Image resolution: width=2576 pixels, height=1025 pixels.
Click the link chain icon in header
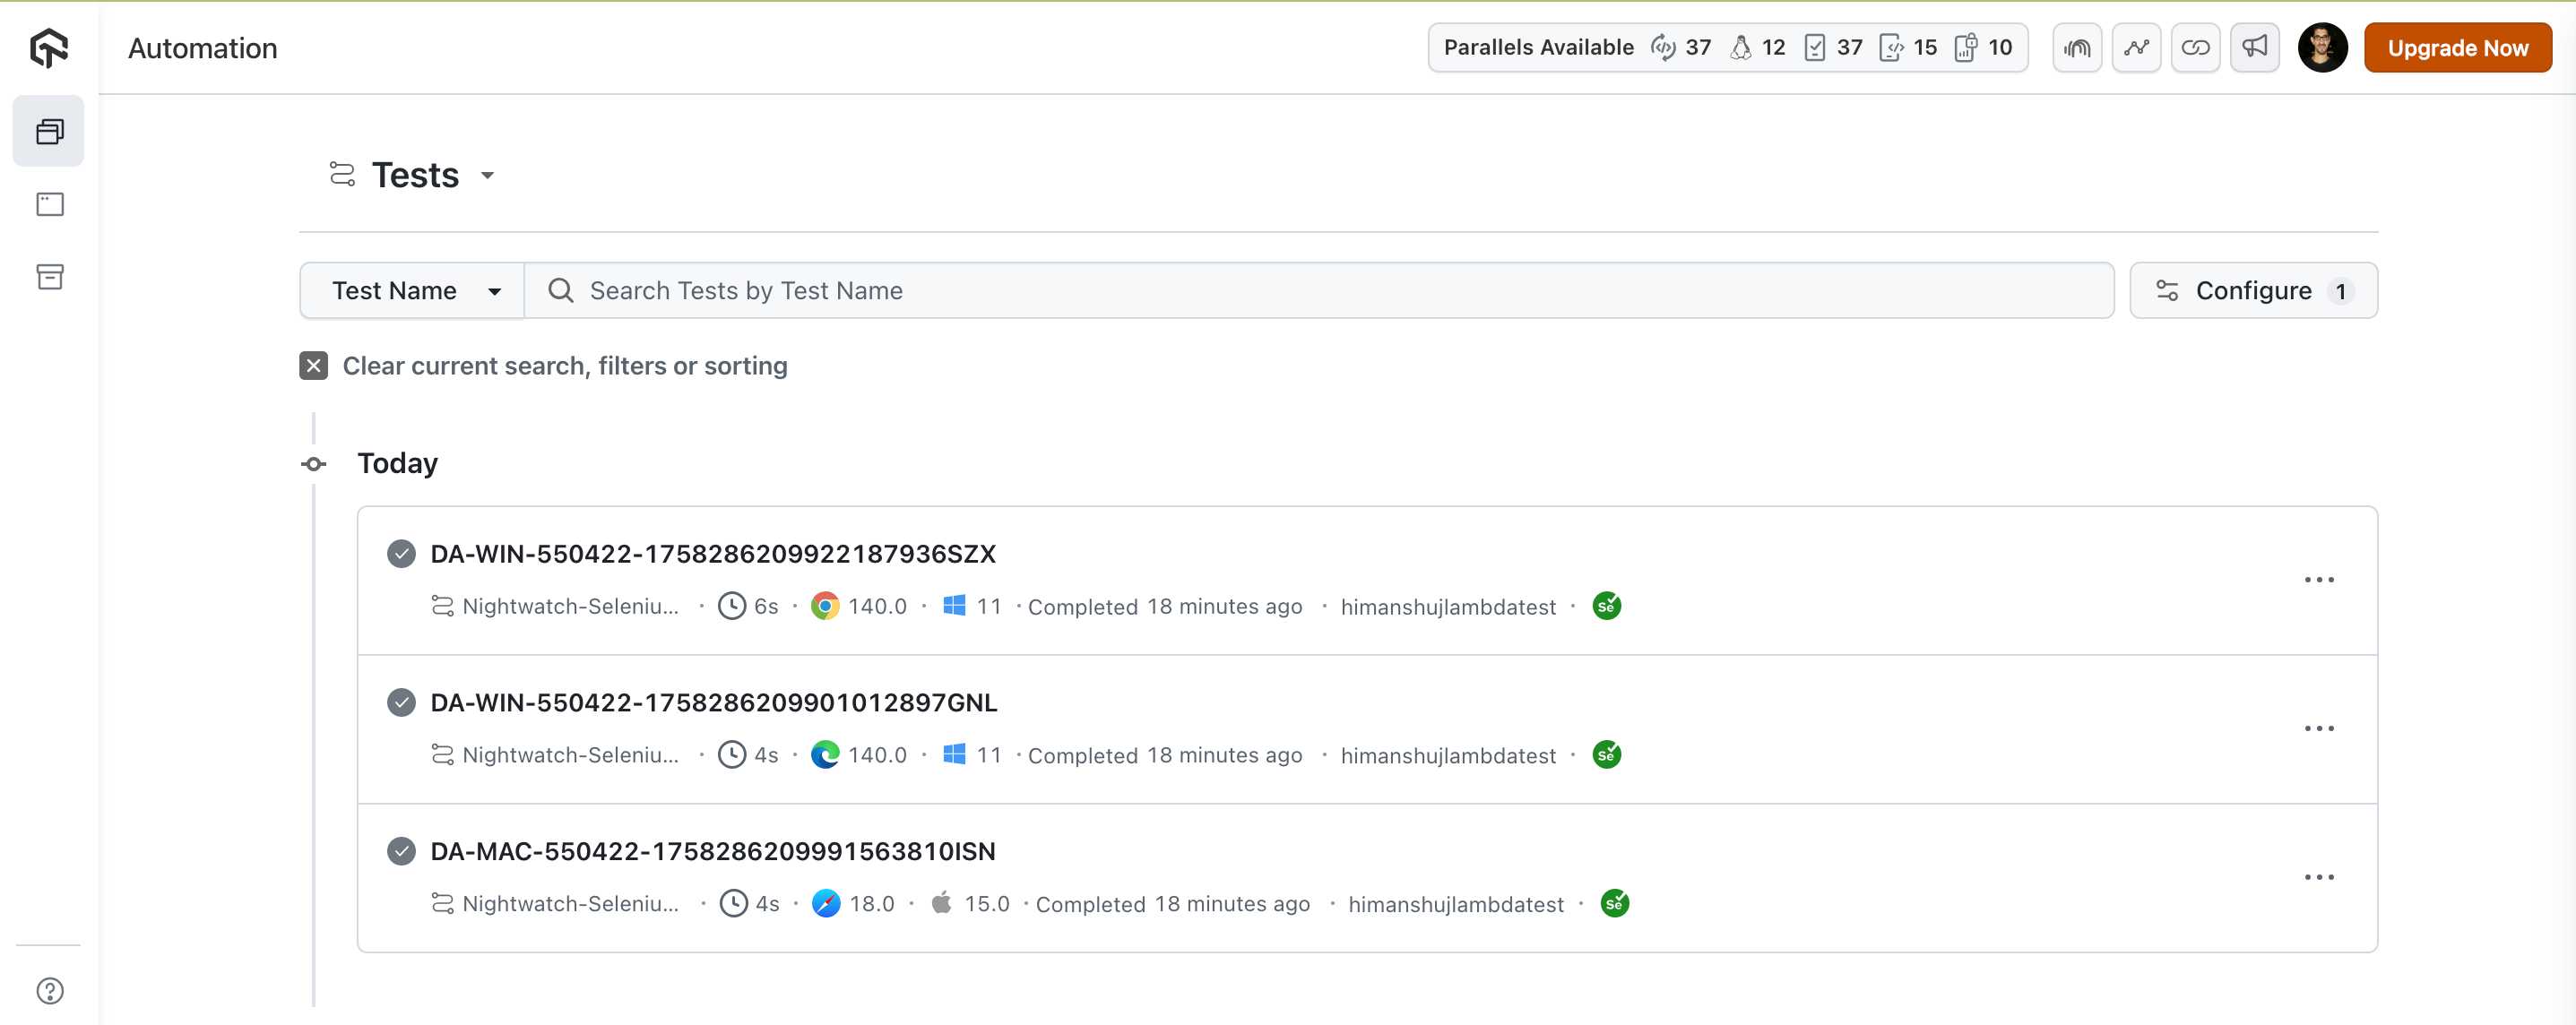point(2195,47)
